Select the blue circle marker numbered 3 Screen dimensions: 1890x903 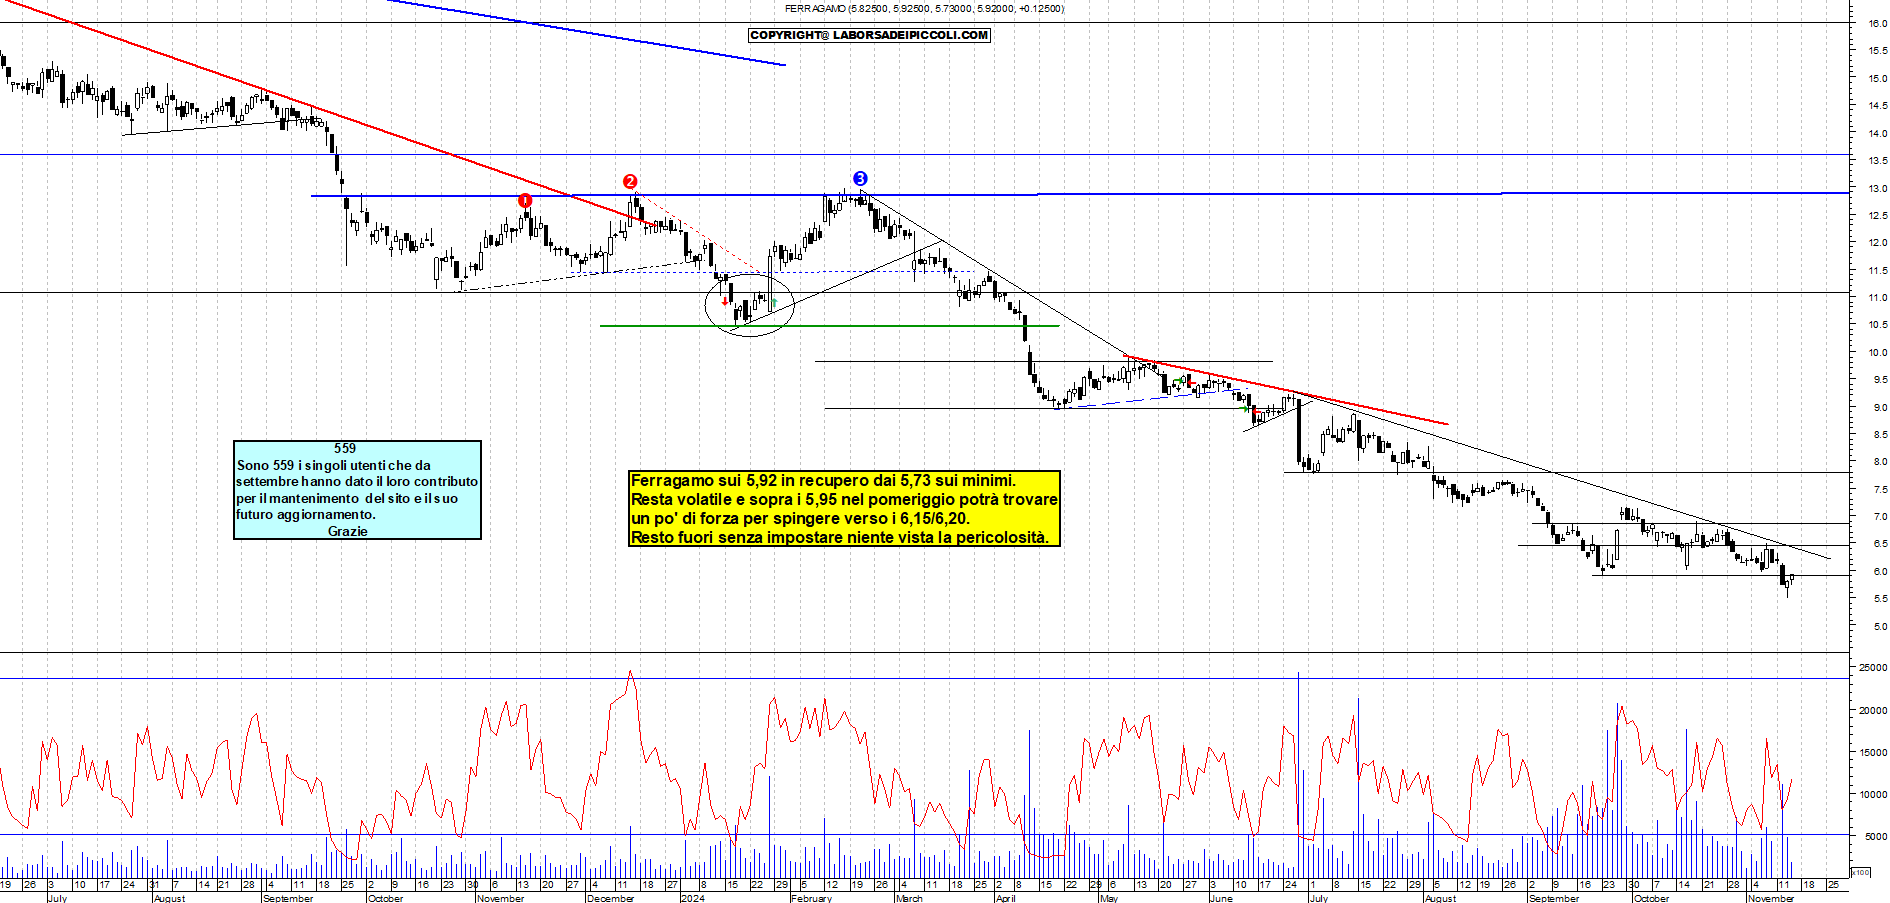coord(860,179)
